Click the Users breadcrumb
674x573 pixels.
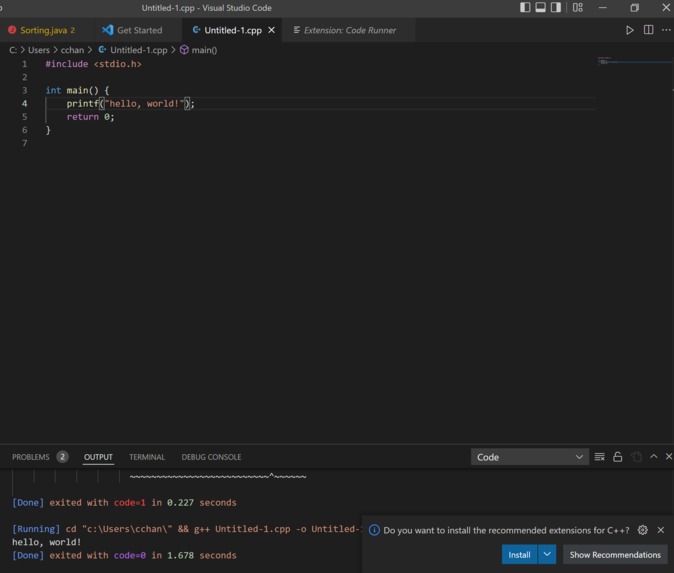pos(39,50)
